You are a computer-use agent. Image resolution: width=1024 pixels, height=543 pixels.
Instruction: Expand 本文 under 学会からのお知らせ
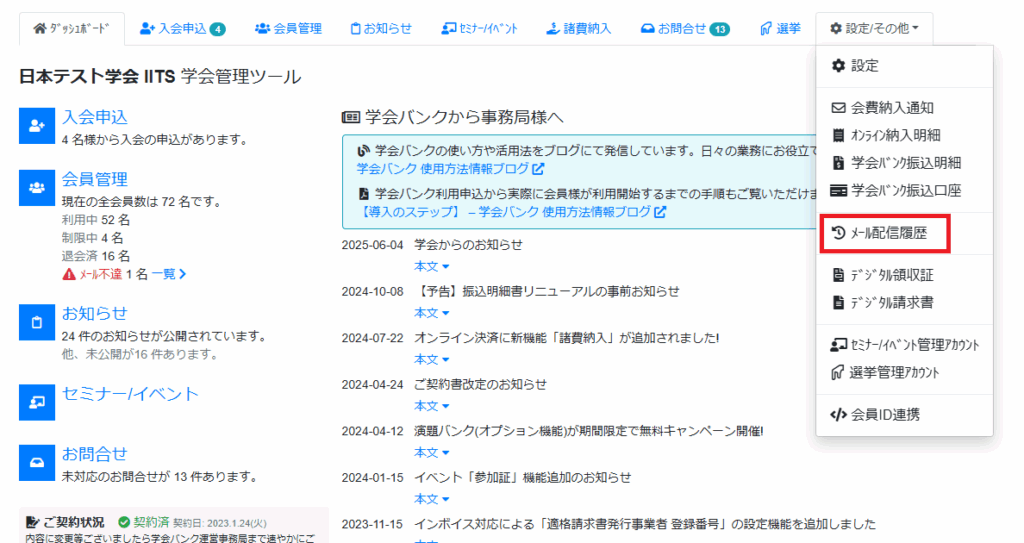[x=432, y=266]
